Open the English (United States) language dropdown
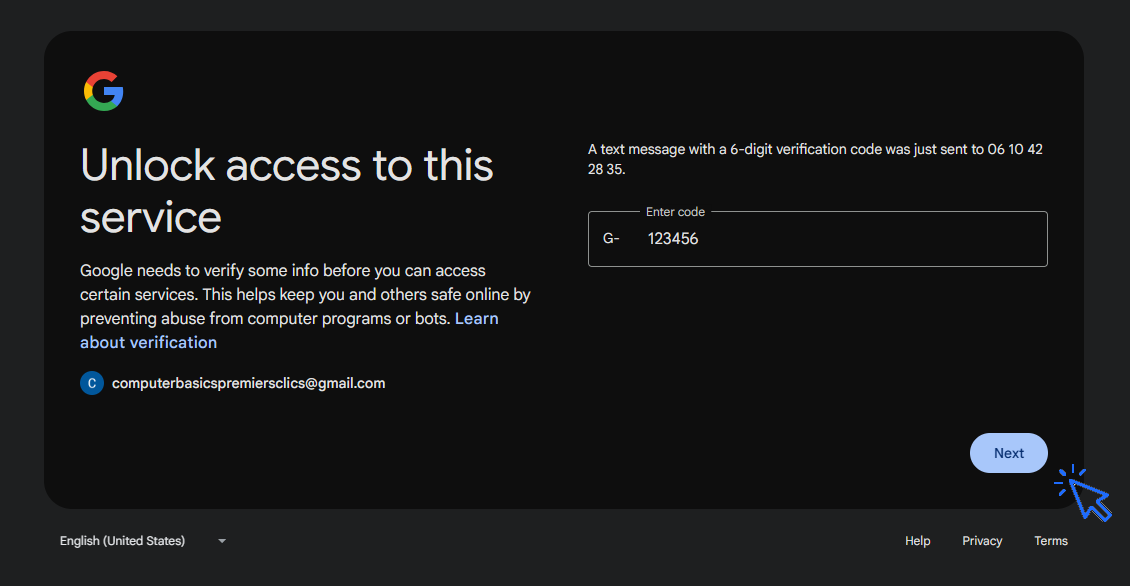Viewport: 1130px width, 586px height. [x=122, y=540]
